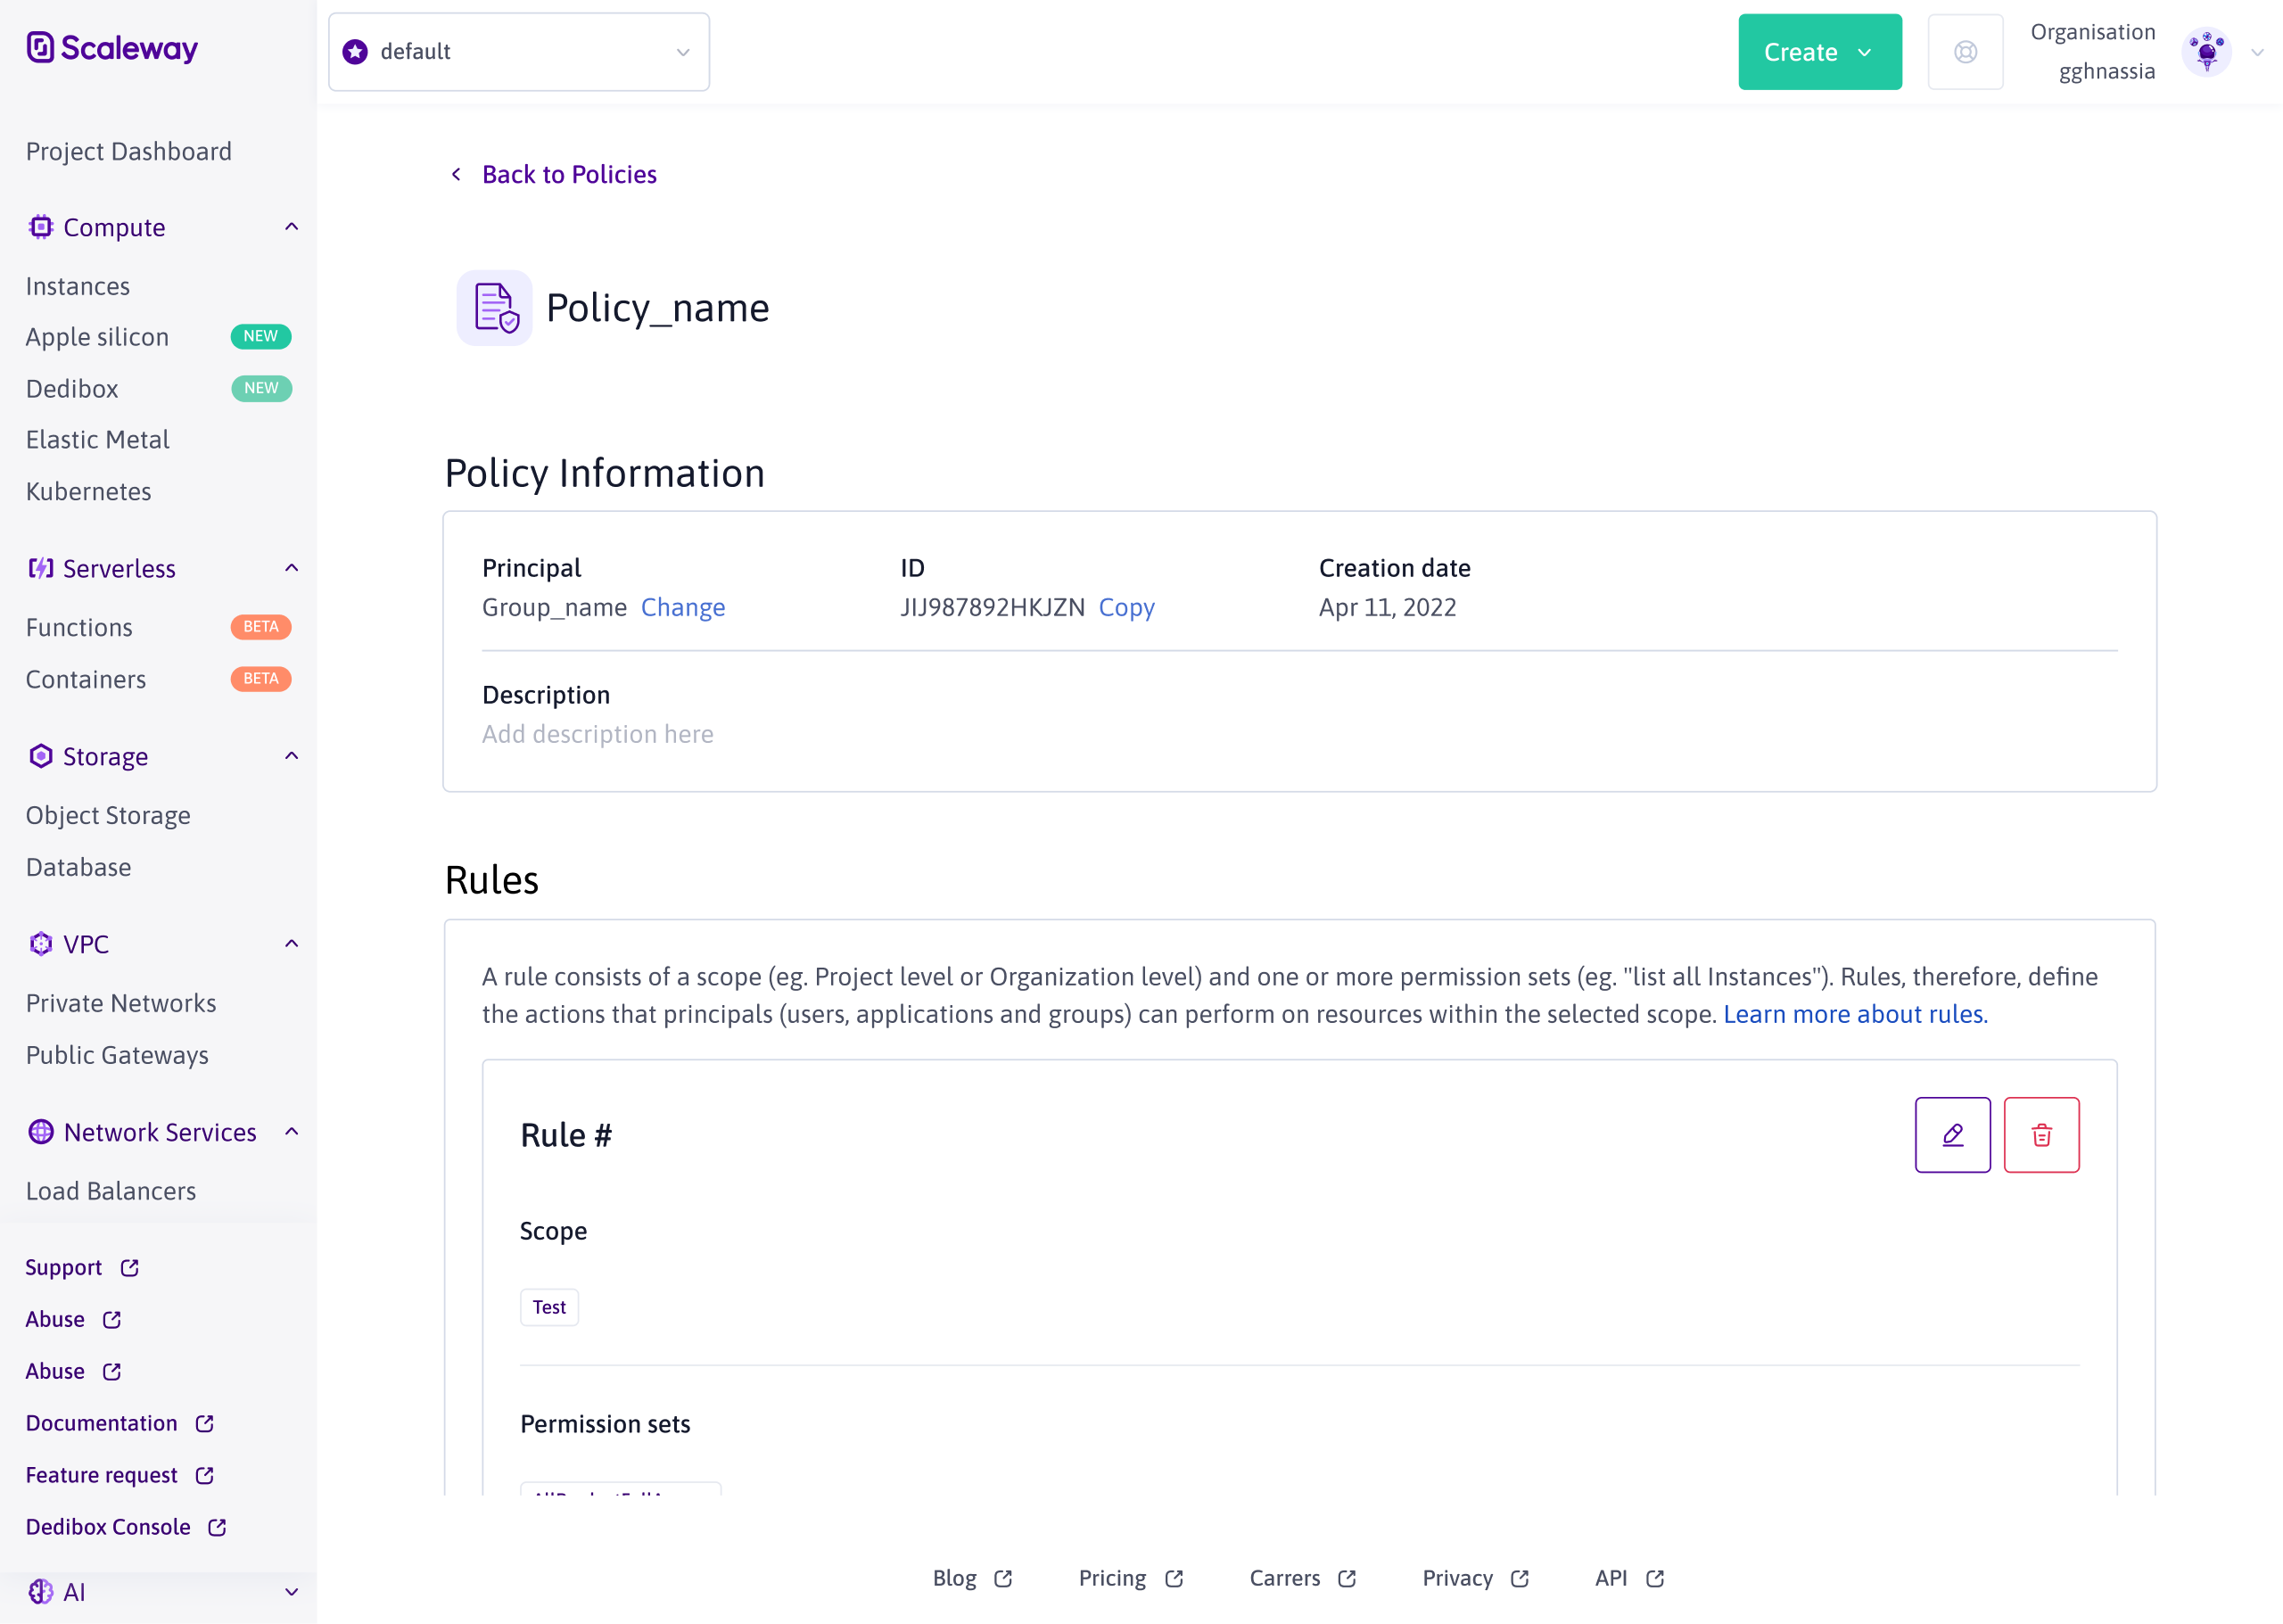Click Add description here field

tap(598, 734)
